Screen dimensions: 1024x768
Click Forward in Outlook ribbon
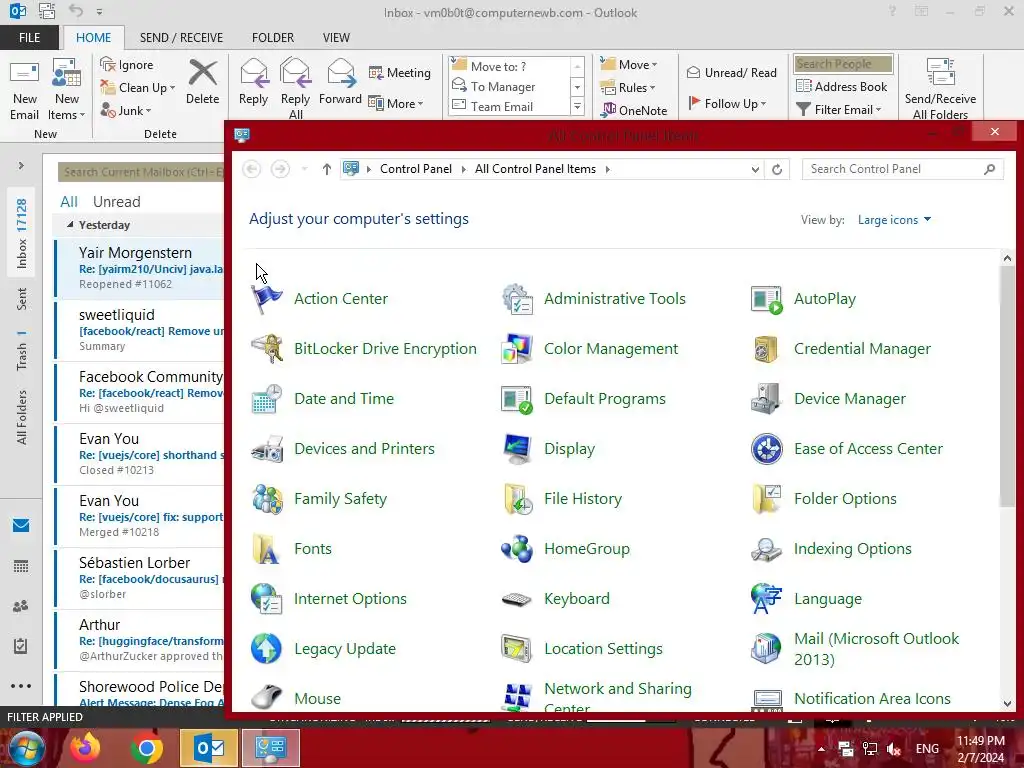pyautogui.click(x=340, y=82)
